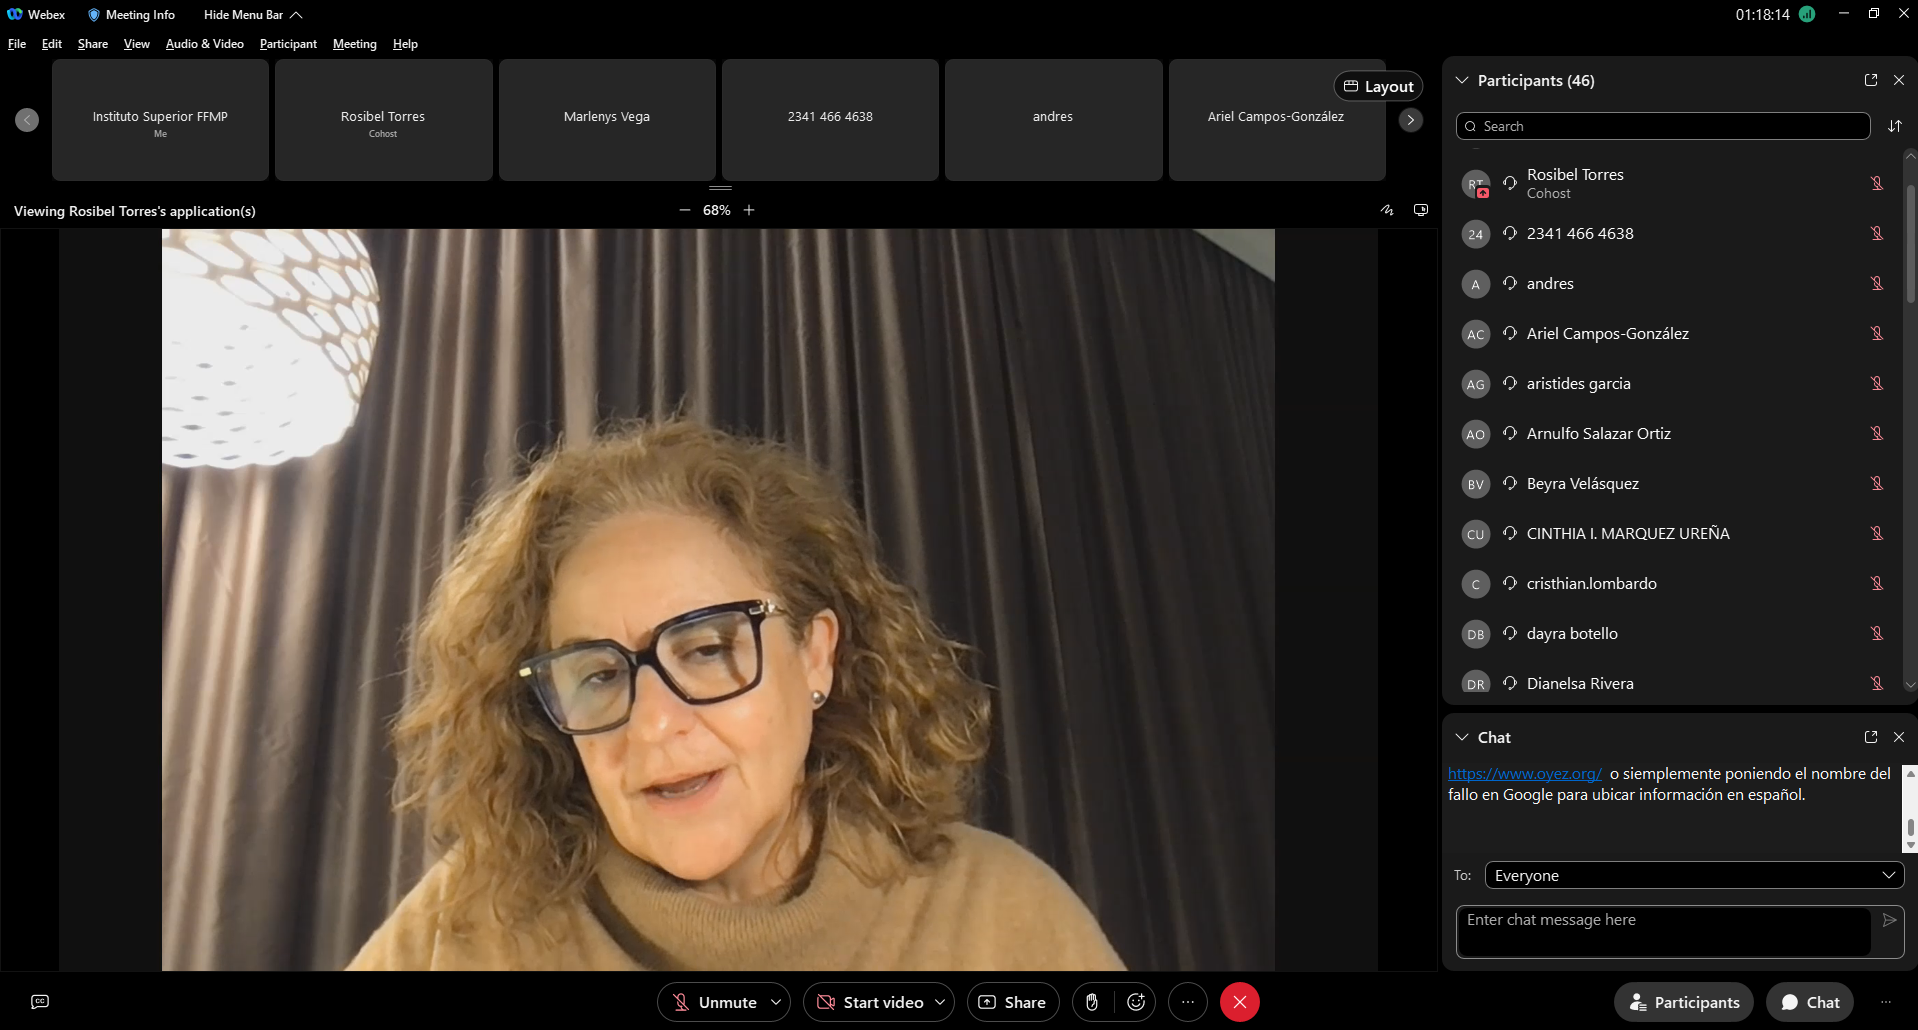Open the Audio & Video menu
Viewport: 1918px width, 1030px height.
click(x=204, y=44)
